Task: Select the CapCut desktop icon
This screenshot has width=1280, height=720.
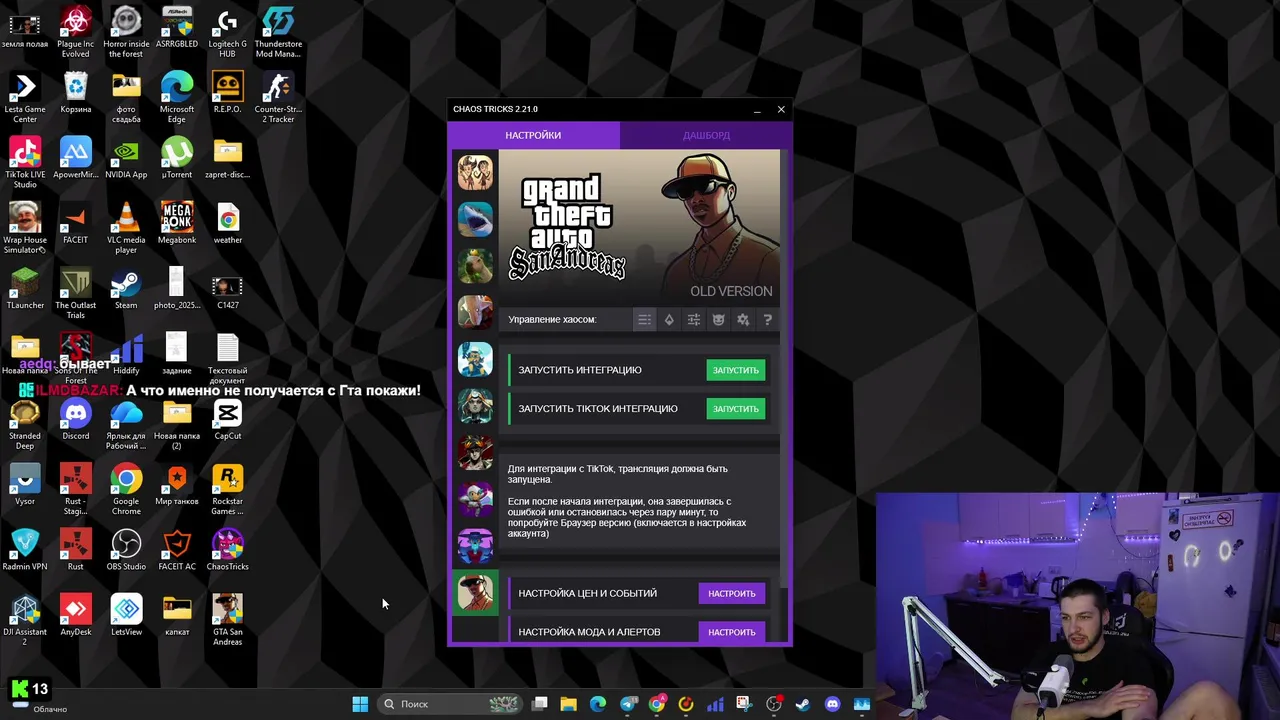Action: coord(227,419)
